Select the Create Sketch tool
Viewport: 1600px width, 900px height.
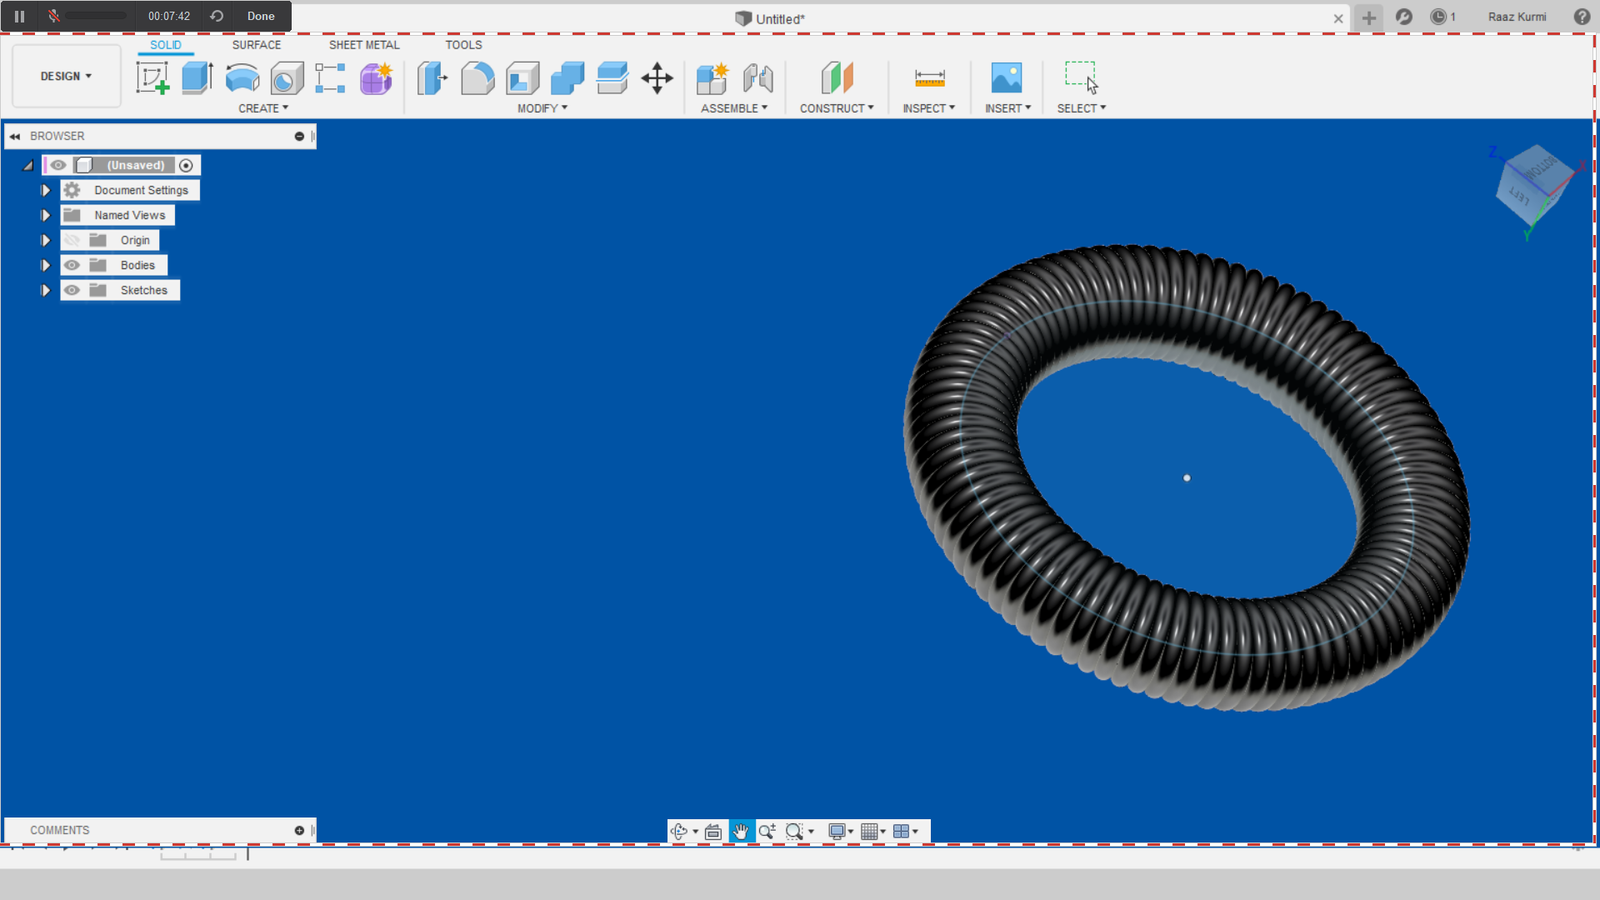153,78
